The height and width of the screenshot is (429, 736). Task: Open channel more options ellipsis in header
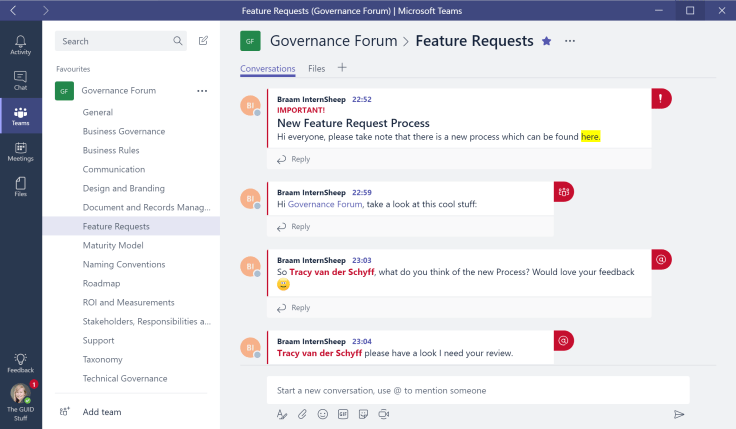coord(570,41)
